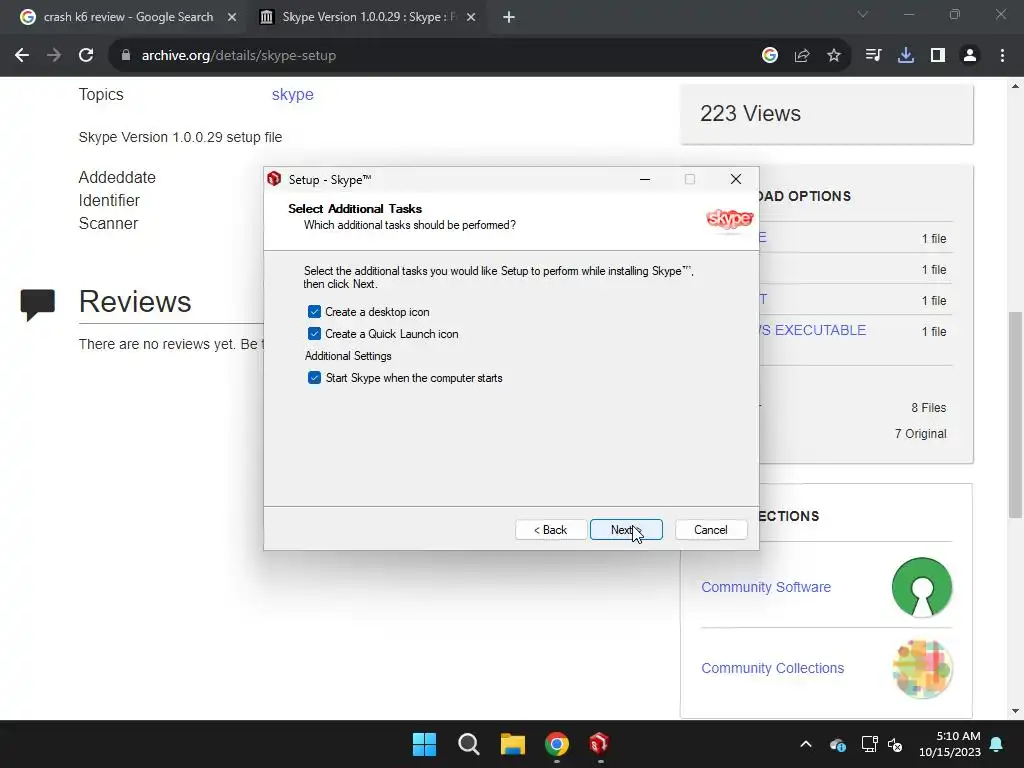Click Community Software green thumbnail
This screenshot has height=768, width=1024.
(921, 587)
